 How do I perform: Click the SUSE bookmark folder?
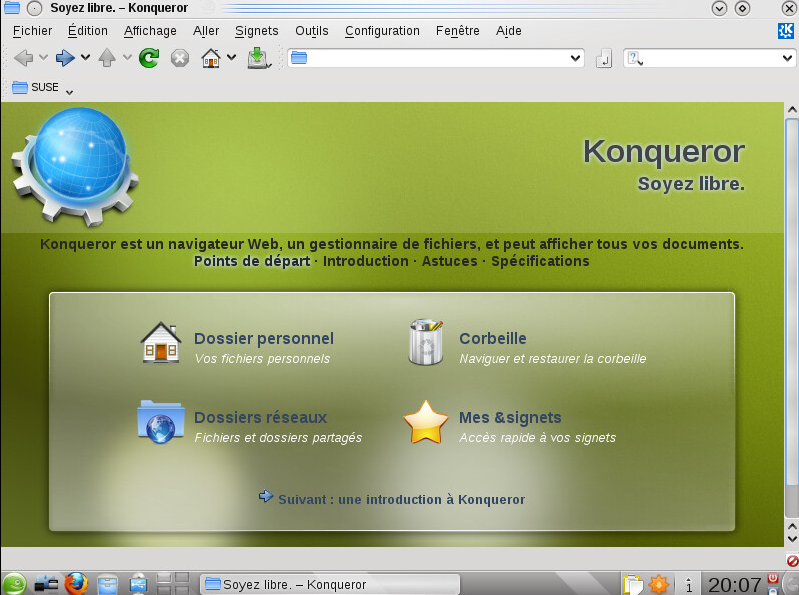coord(35,87)
